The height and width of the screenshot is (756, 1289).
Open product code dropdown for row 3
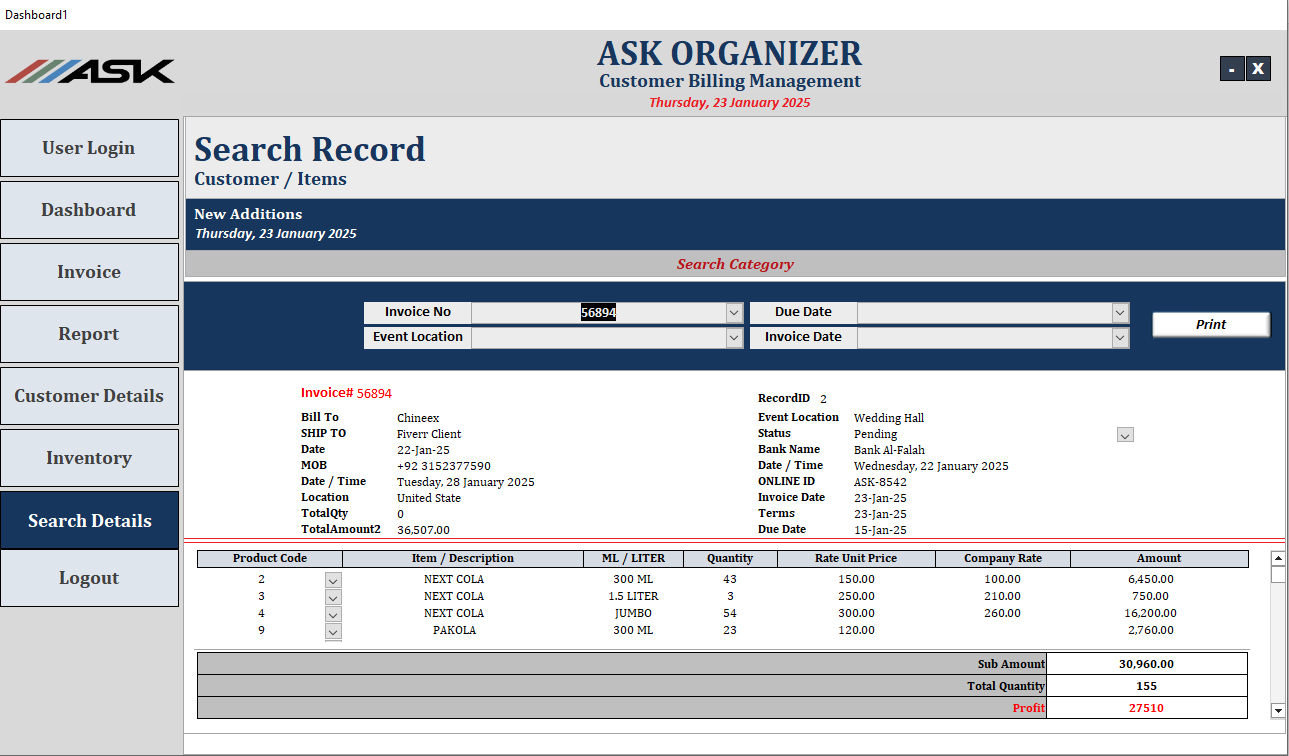point(333,597)
